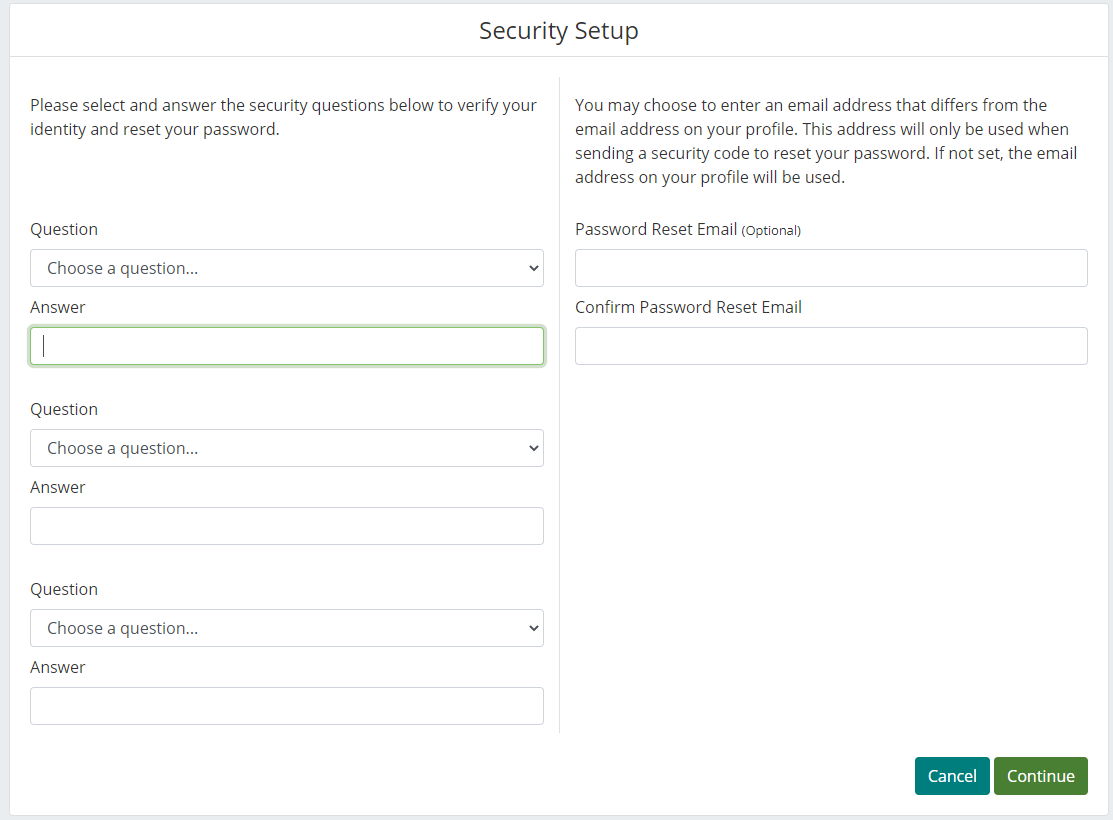This screenshot has width=1113, height=820.
Task: Click the chevron arrow on the second question dropdown
Action: point(533,448)
